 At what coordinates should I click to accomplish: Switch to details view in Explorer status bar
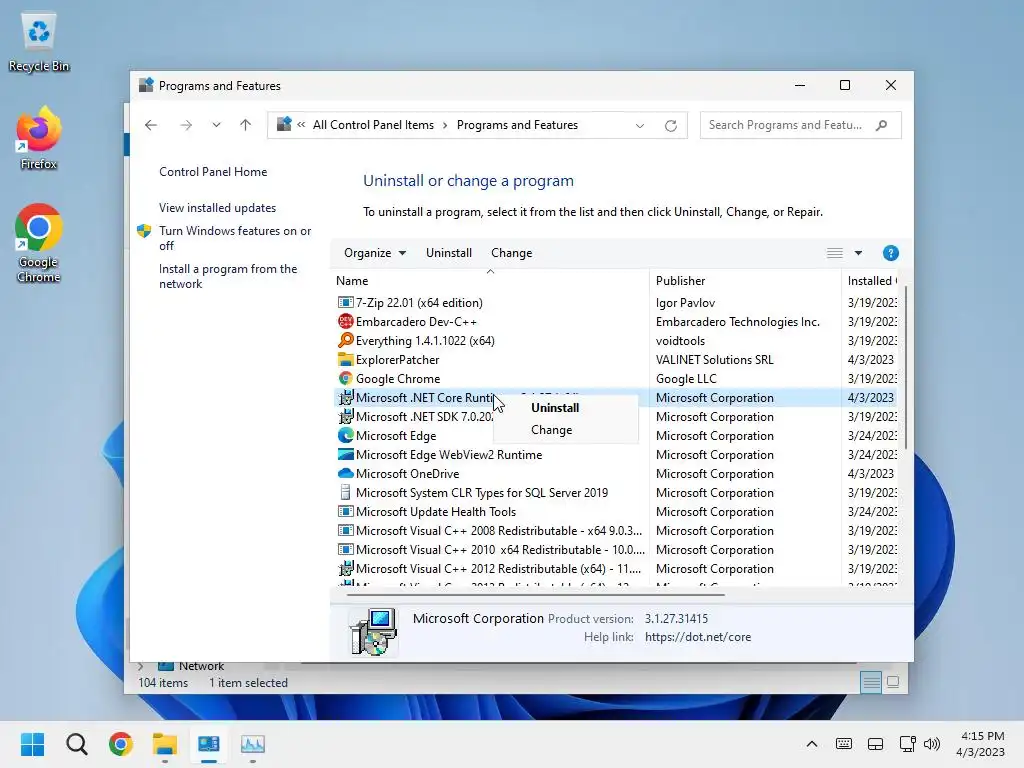(x=871, y=682)
